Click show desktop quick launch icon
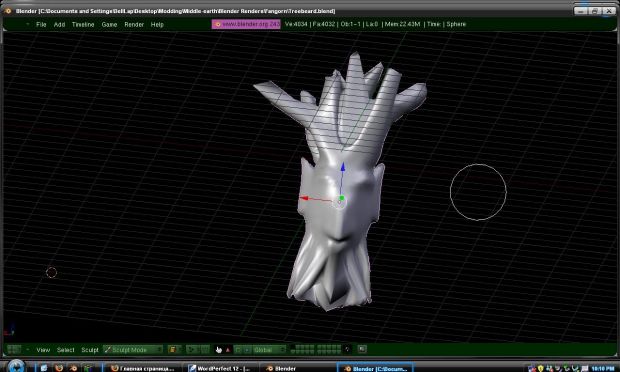Screen dimensions: 620x372 (44, 368)
